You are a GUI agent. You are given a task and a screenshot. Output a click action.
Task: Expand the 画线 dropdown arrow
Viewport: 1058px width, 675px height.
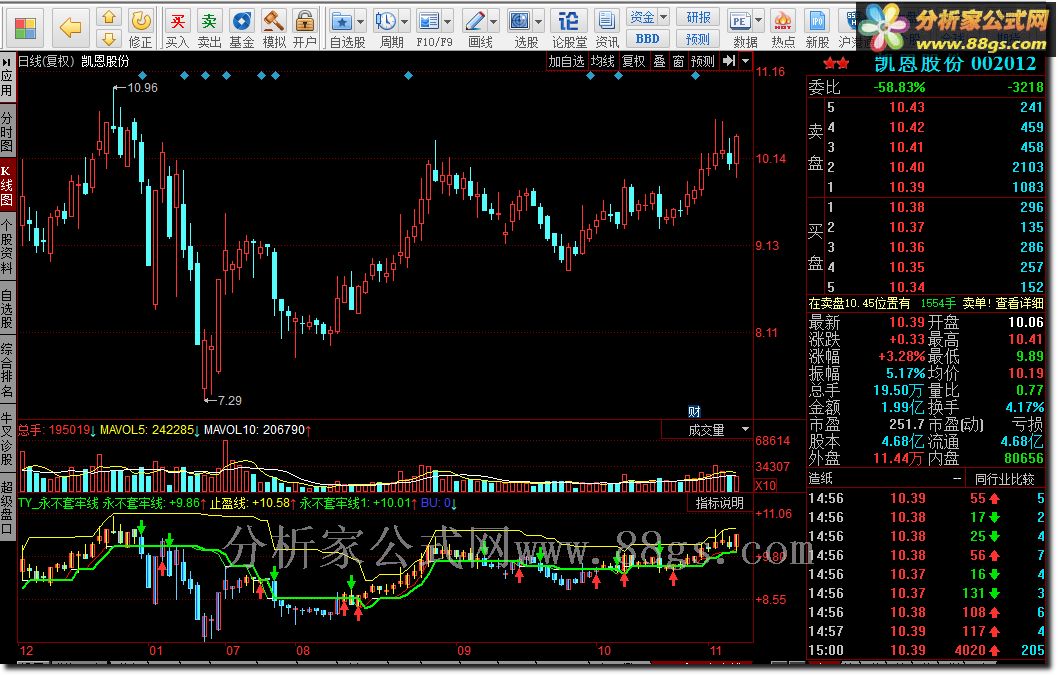[x=493, y=22]
